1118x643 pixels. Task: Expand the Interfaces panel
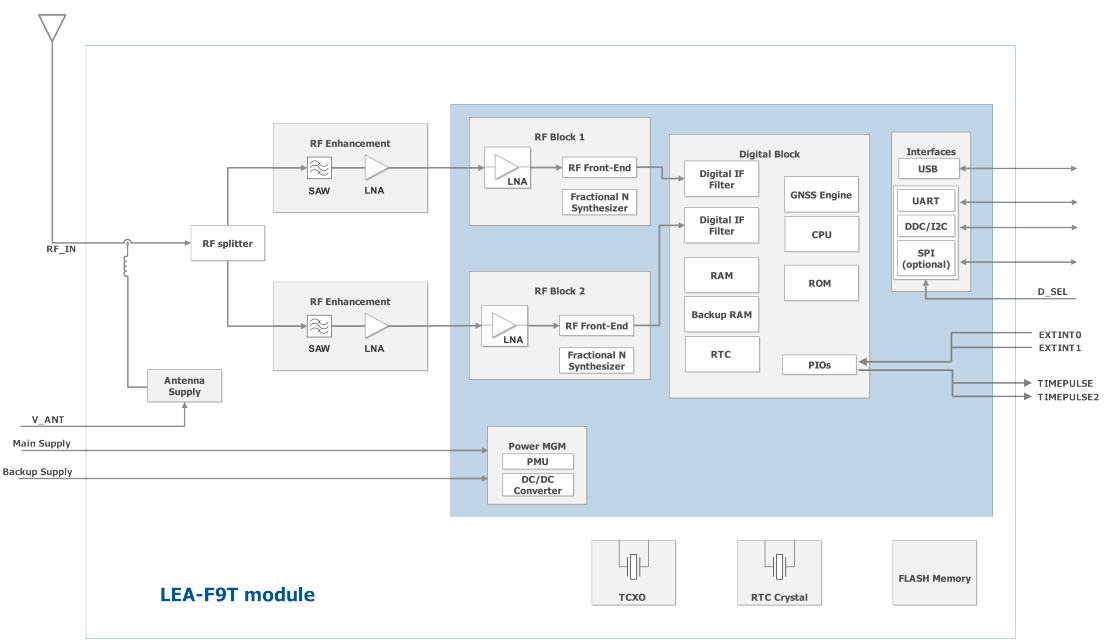pos(931,150)
